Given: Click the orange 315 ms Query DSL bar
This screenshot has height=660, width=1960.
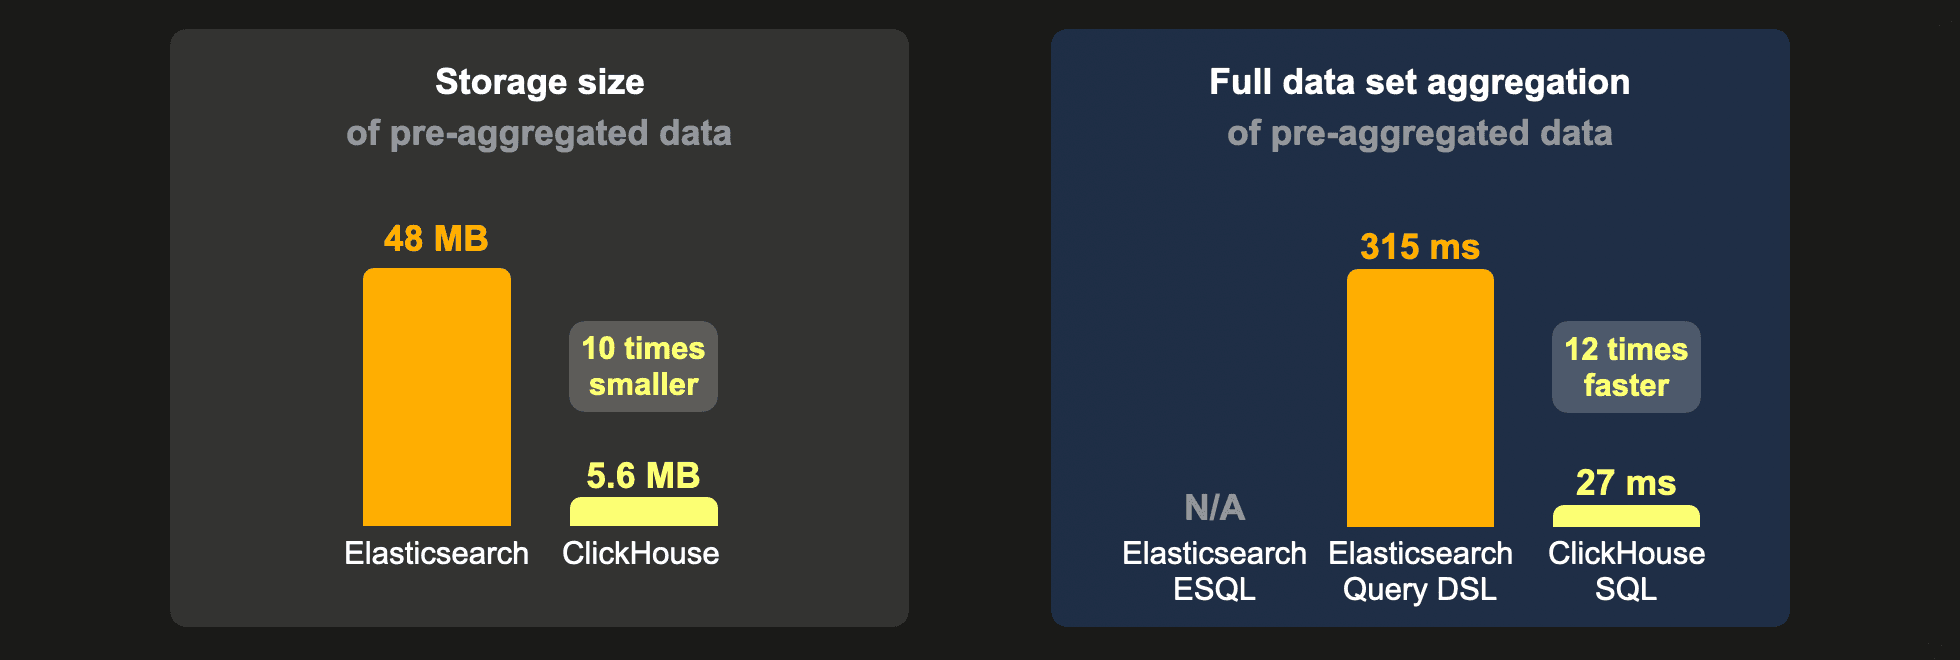Looking at the screenshot, I should click(x=1420, y=398).
